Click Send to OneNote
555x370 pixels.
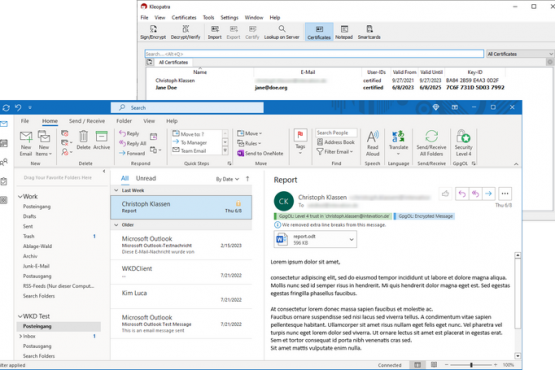[x=260, y=153]
